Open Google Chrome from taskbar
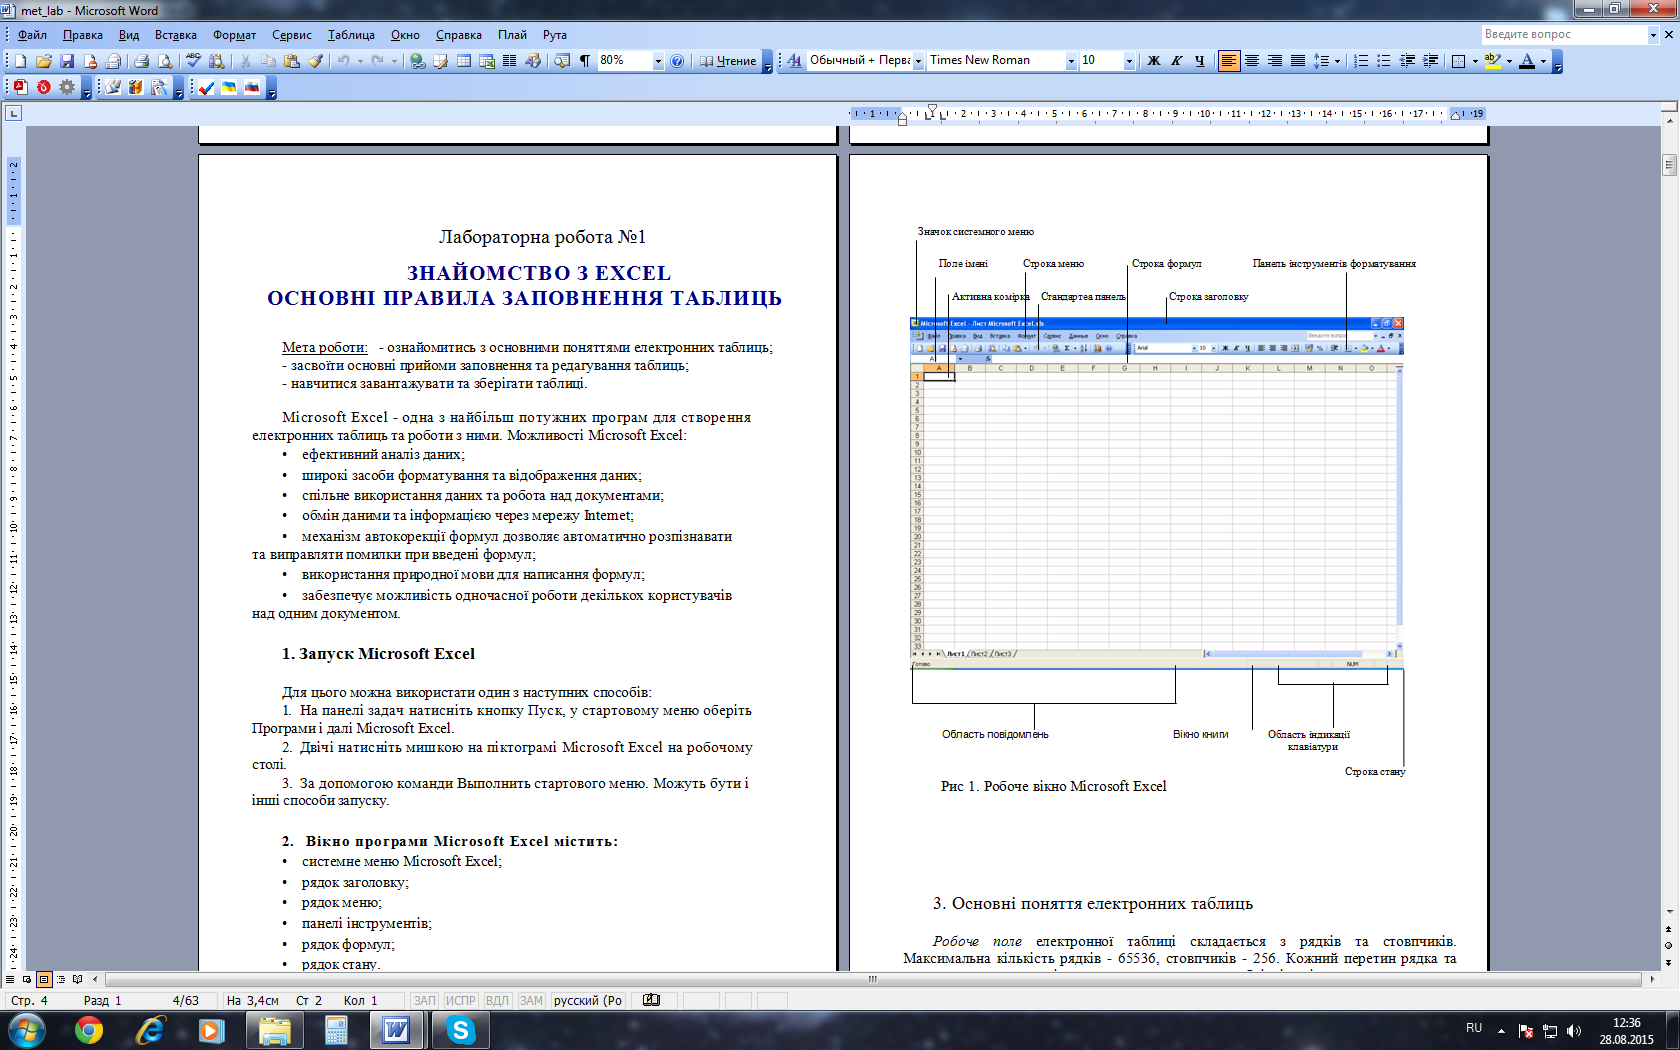 89,1030
